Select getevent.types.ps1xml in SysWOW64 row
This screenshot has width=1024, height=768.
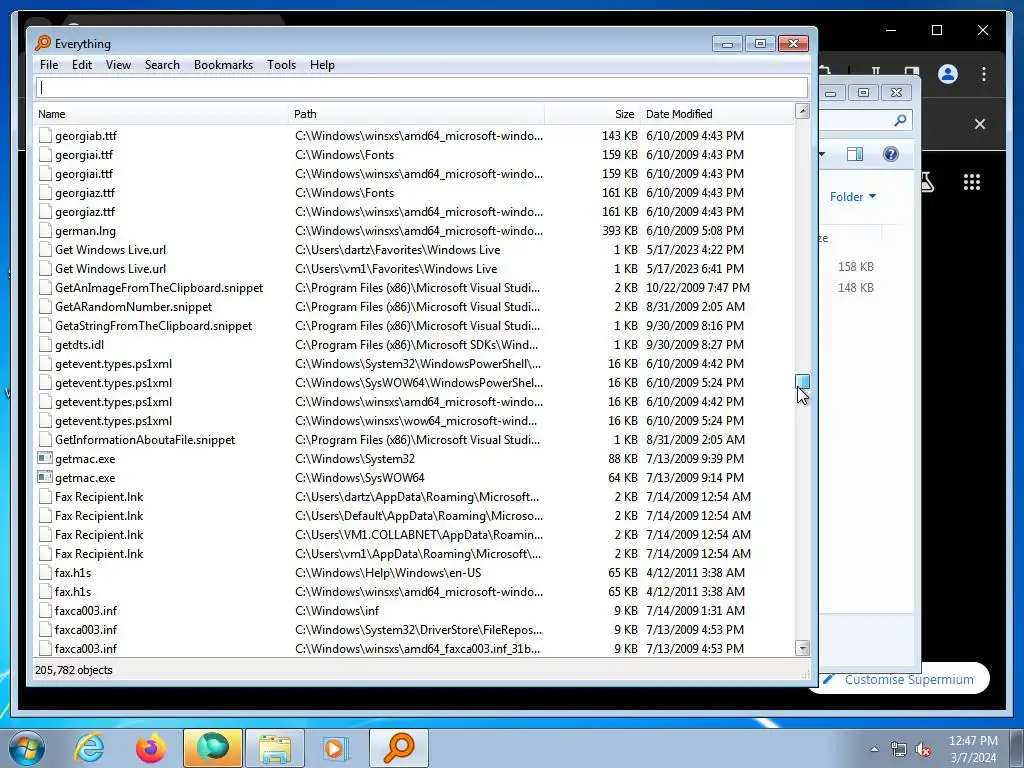tap(114, 383)
